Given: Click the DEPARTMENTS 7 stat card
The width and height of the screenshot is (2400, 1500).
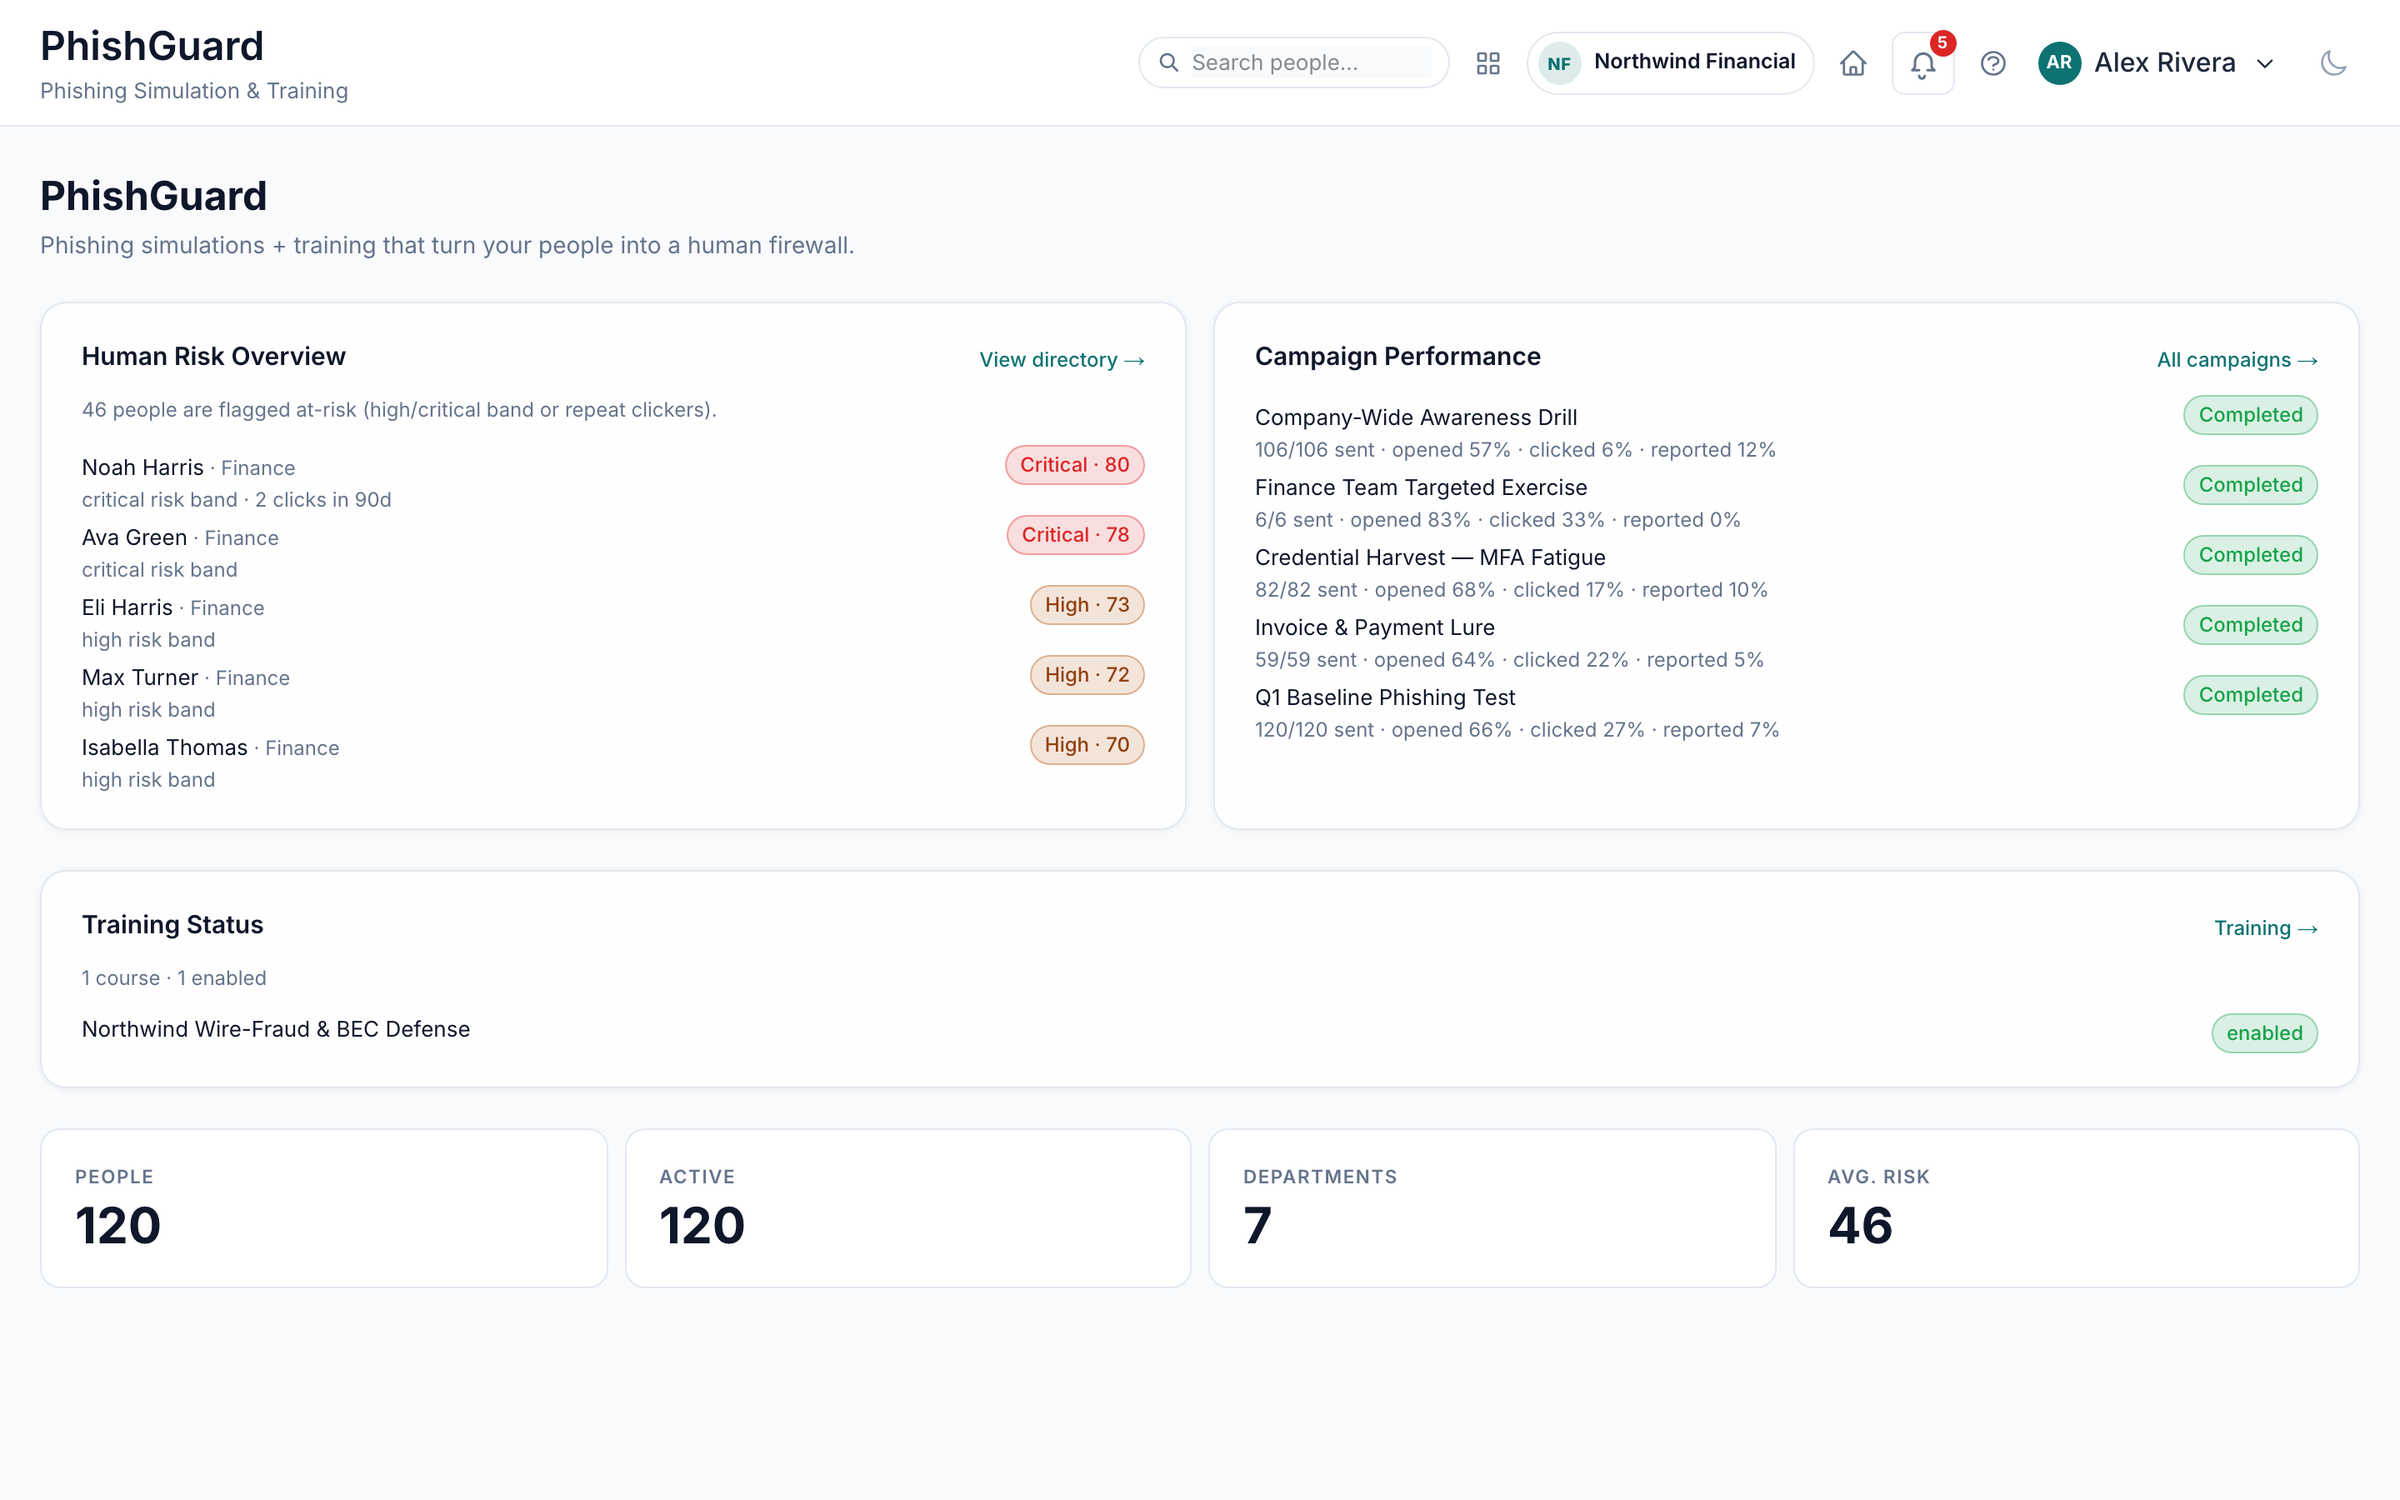Looking at the screenshot, I should pos(1492,1208).
